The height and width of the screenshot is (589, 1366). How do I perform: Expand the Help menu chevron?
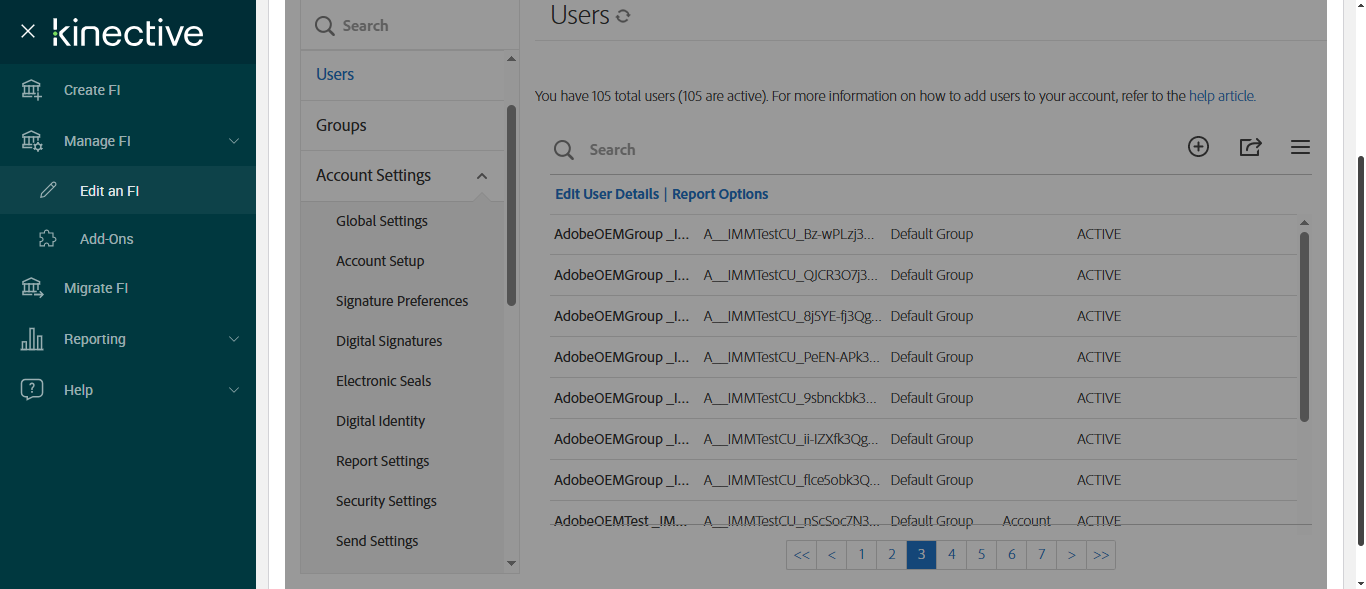point(234,390)
